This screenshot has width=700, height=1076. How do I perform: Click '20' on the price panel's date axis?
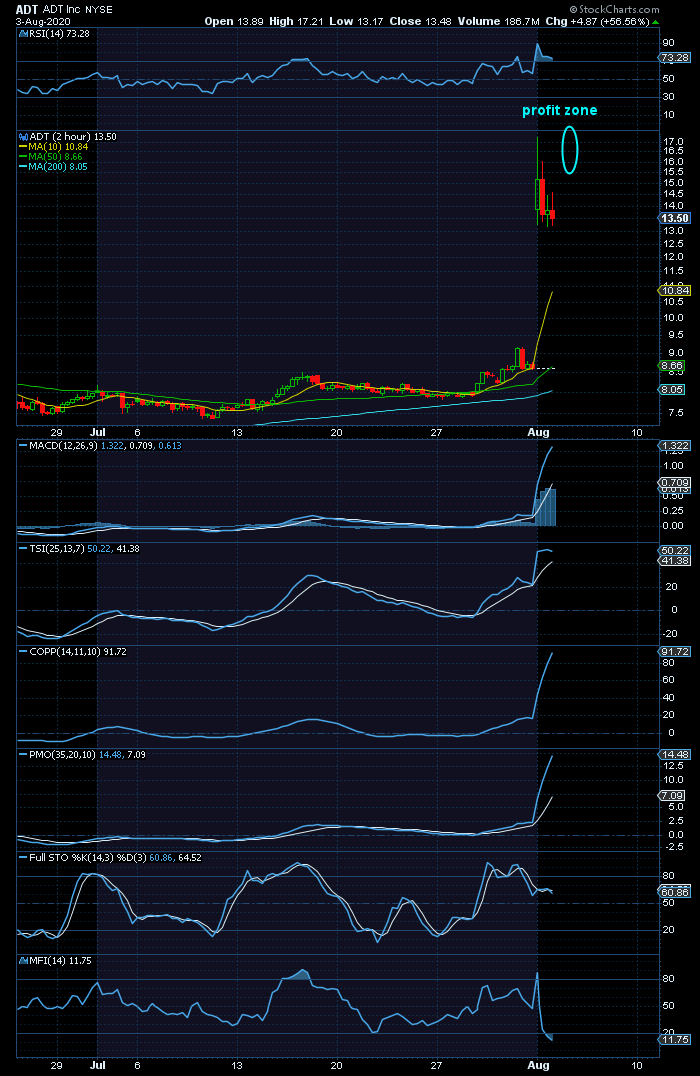336,432
